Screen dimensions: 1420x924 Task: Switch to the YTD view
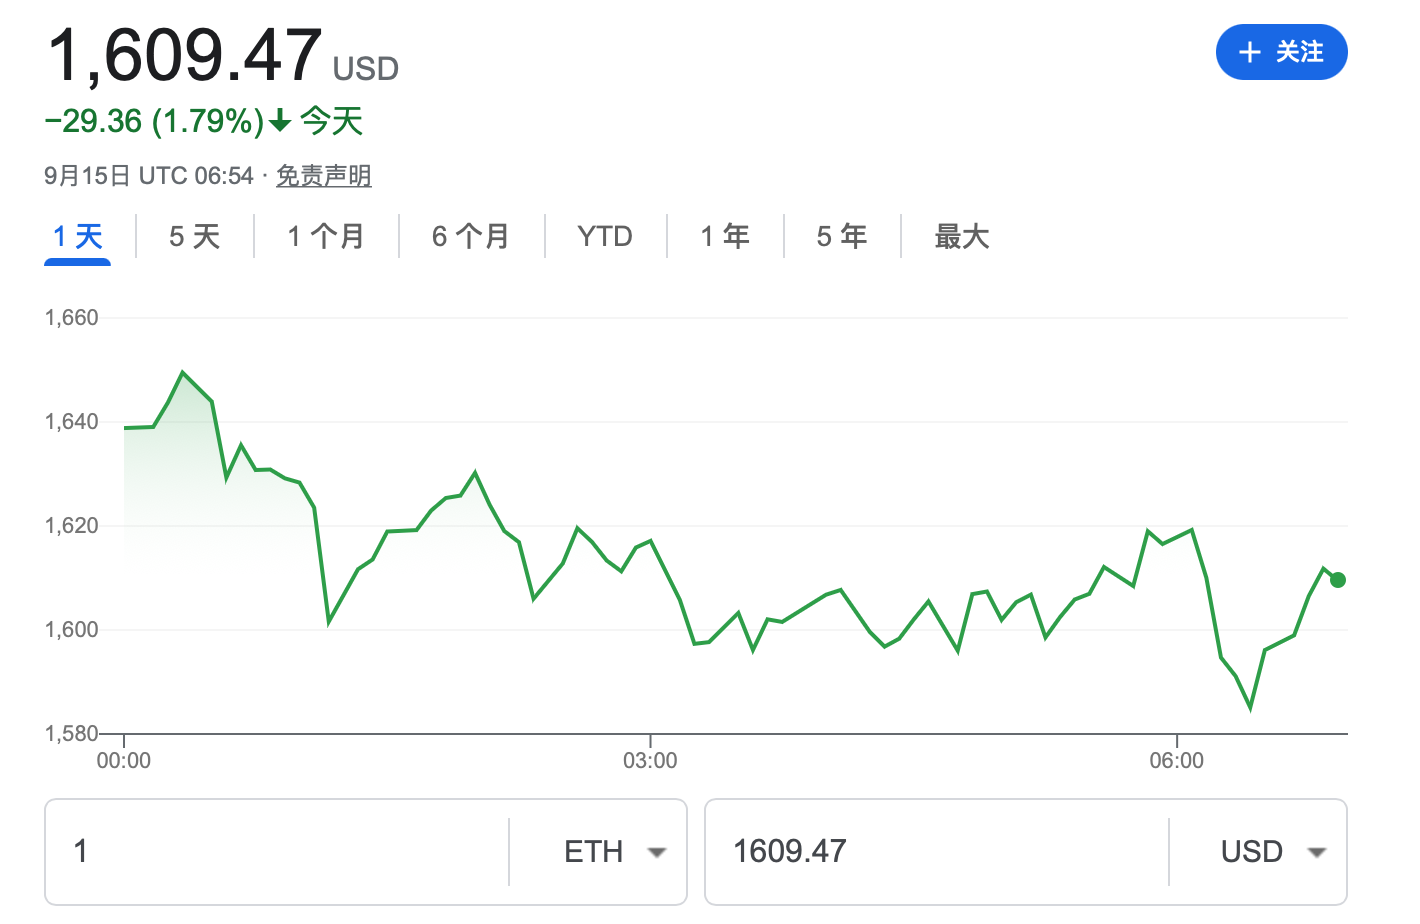coord(604,236)
